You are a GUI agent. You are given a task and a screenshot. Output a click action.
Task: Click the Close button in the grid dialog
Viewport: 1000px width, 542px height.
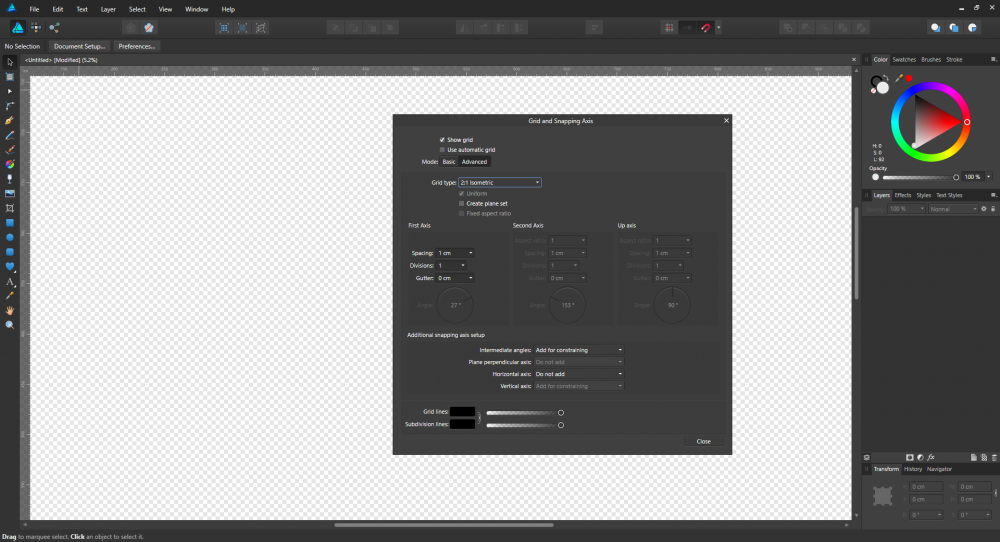coord(703,441)
